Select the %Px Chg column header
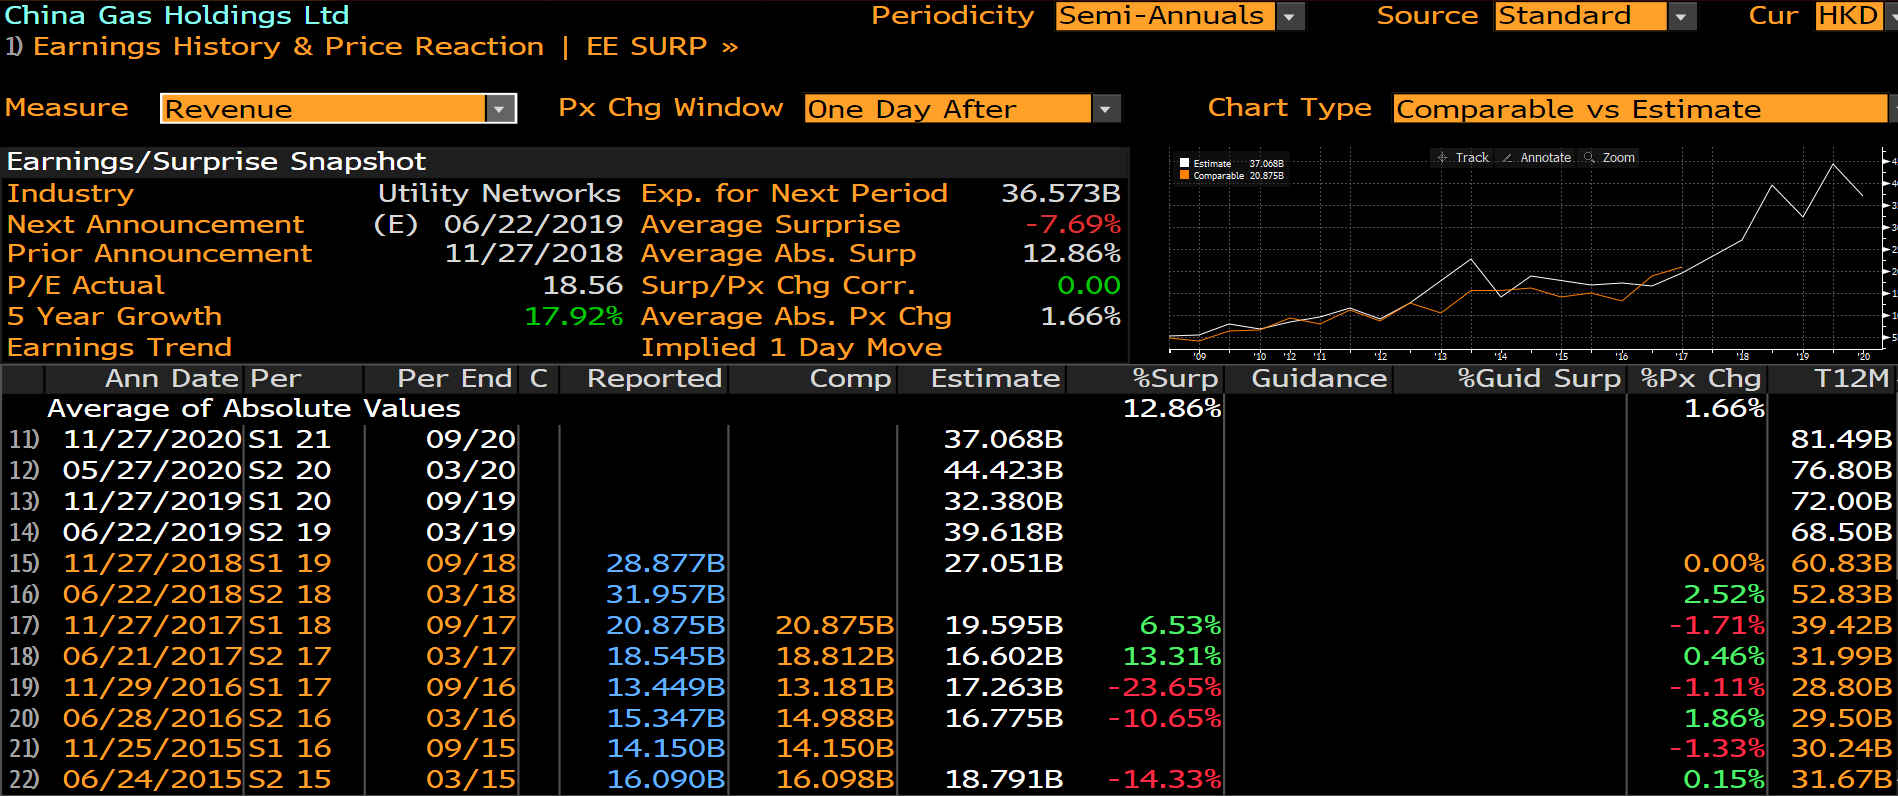 tap(1699, 379)
